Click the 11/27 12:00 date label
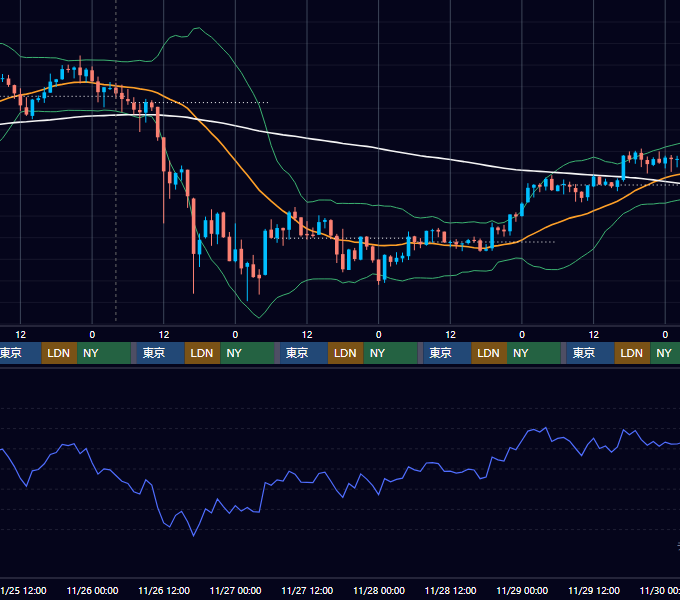680x600 pixels. (x=307, y=590)
